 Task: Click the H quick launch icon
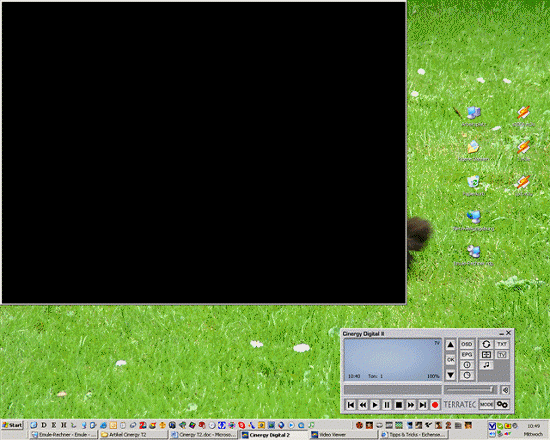click(x=63, y=425)
